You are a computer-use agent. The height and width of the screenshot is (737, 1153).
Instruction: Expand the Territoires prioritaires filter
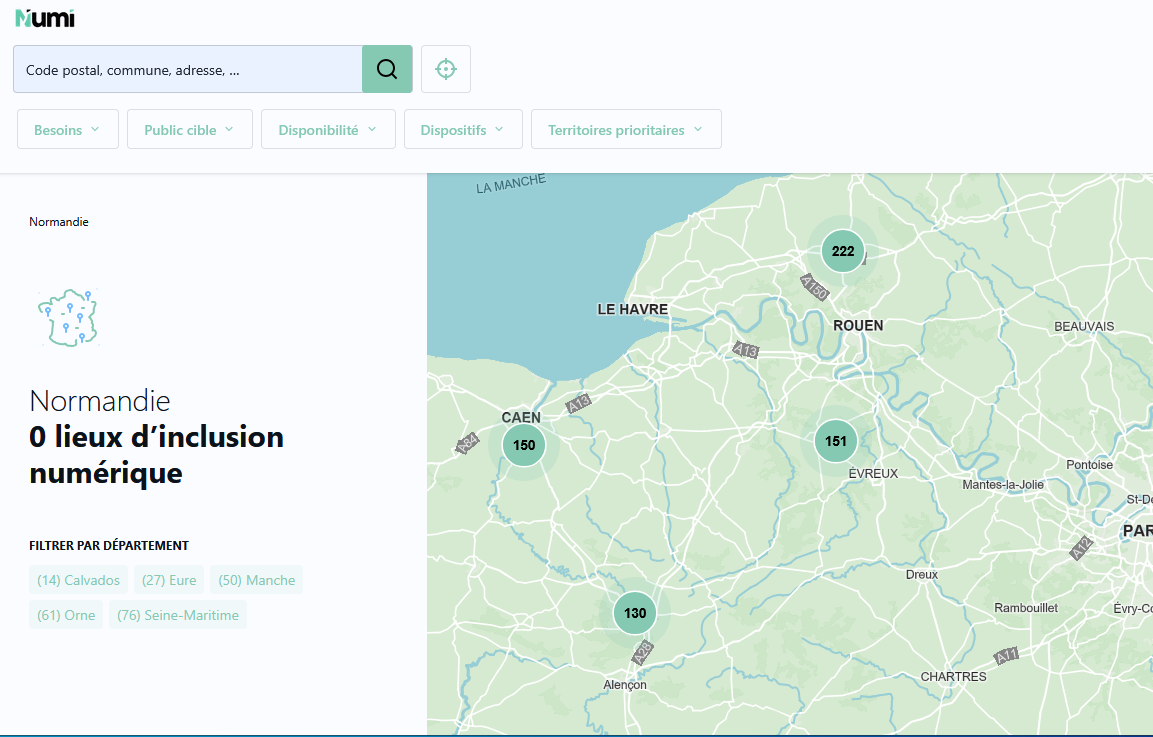point(626,130)
